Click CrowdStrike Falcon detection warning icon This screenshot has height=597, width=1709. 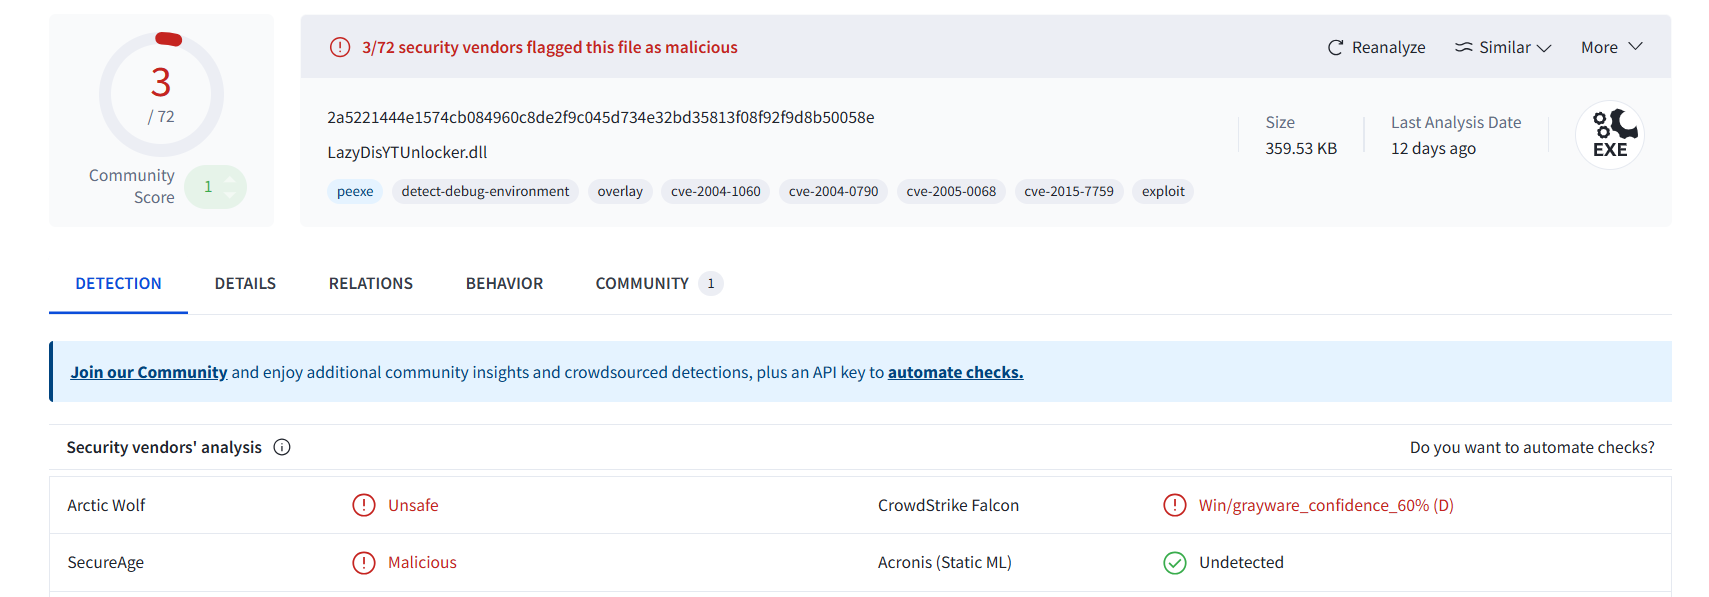[x=1175, y=505]
